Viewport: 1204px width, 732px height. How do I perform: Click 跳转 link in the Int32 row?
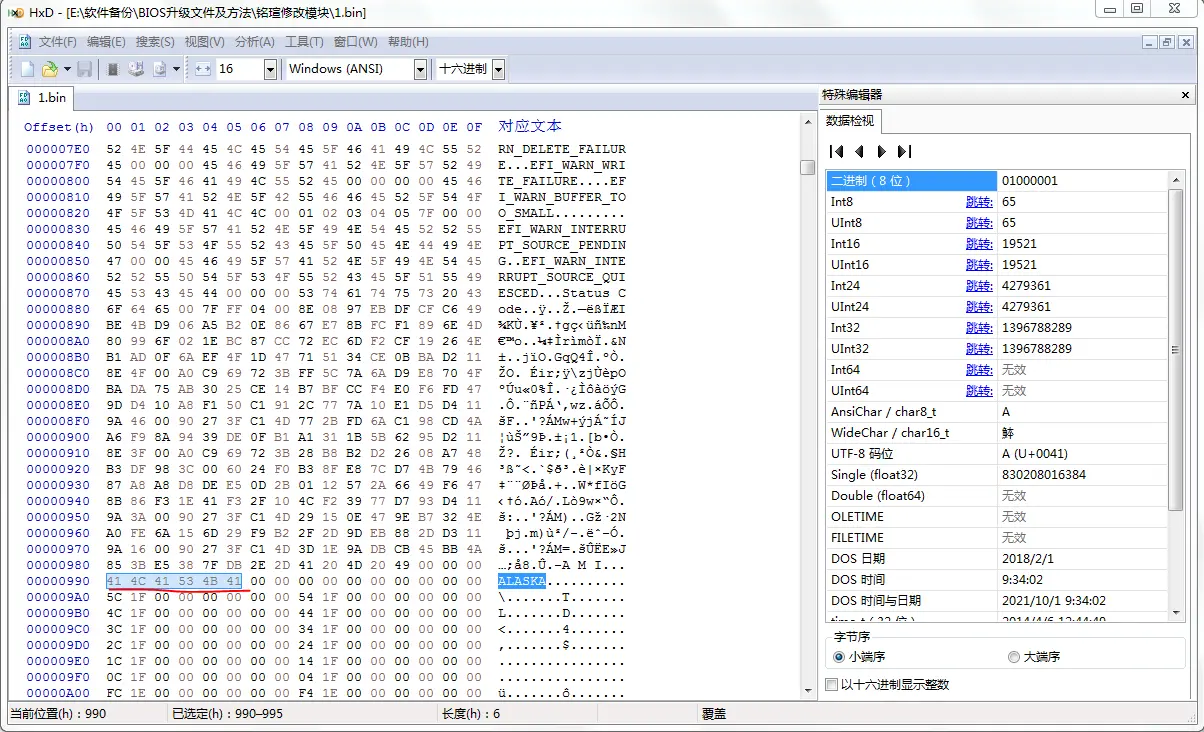pyautogui.click(x=979, y=328)
